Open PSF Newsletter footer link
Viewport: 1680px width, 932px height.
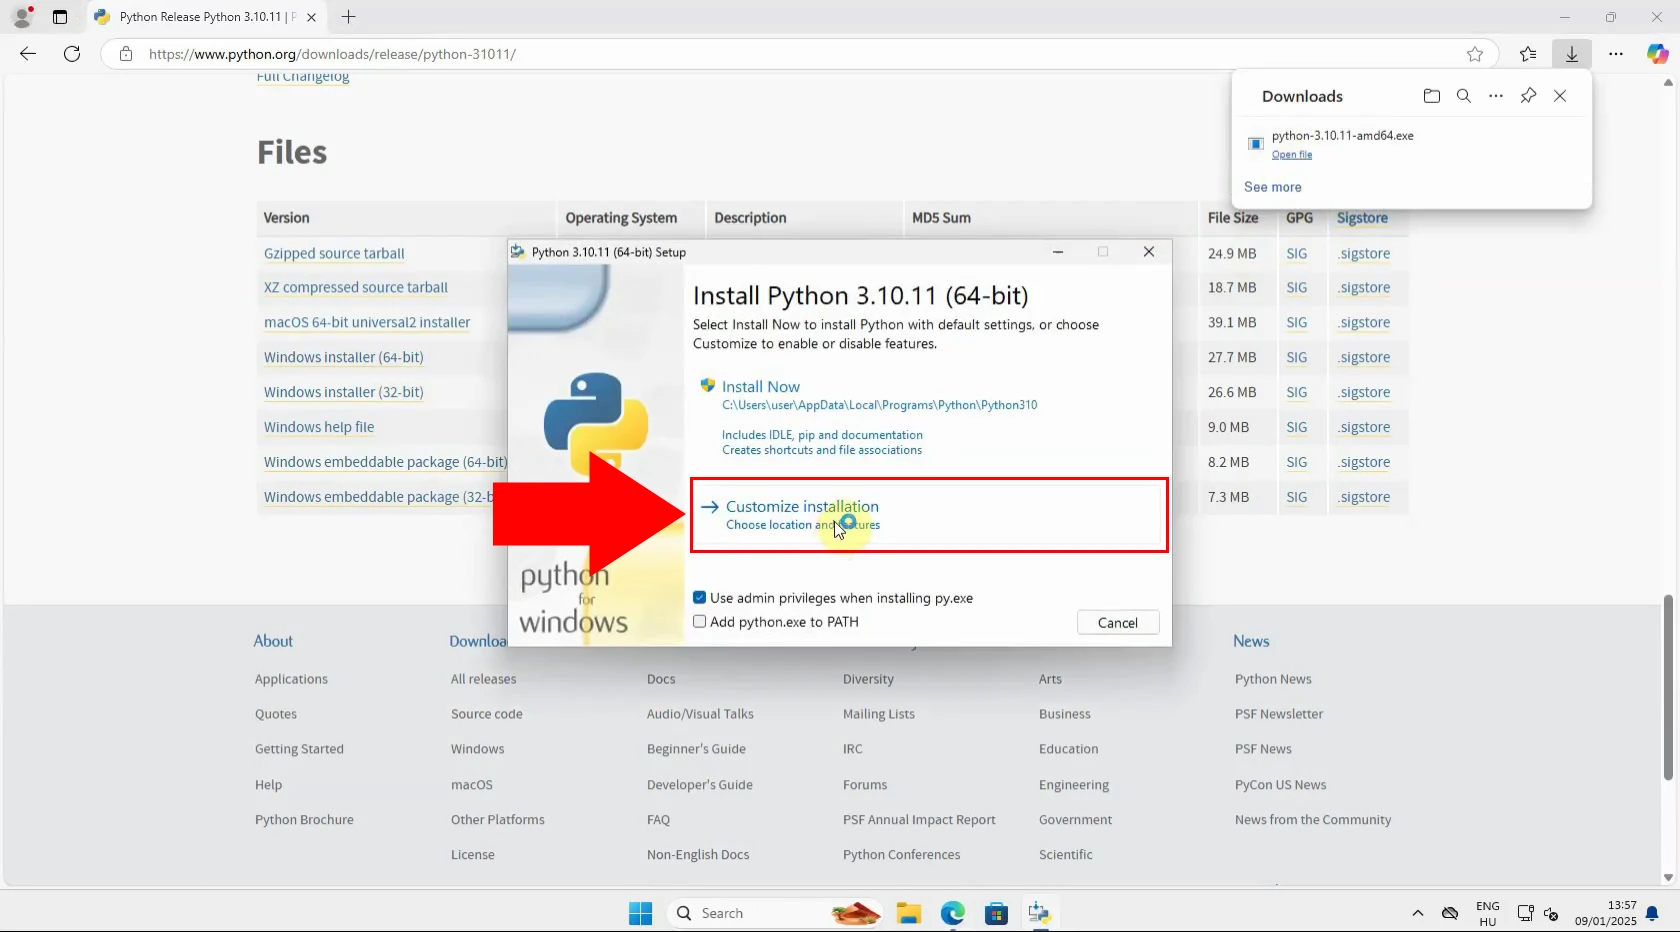(x=1279, y=714)
